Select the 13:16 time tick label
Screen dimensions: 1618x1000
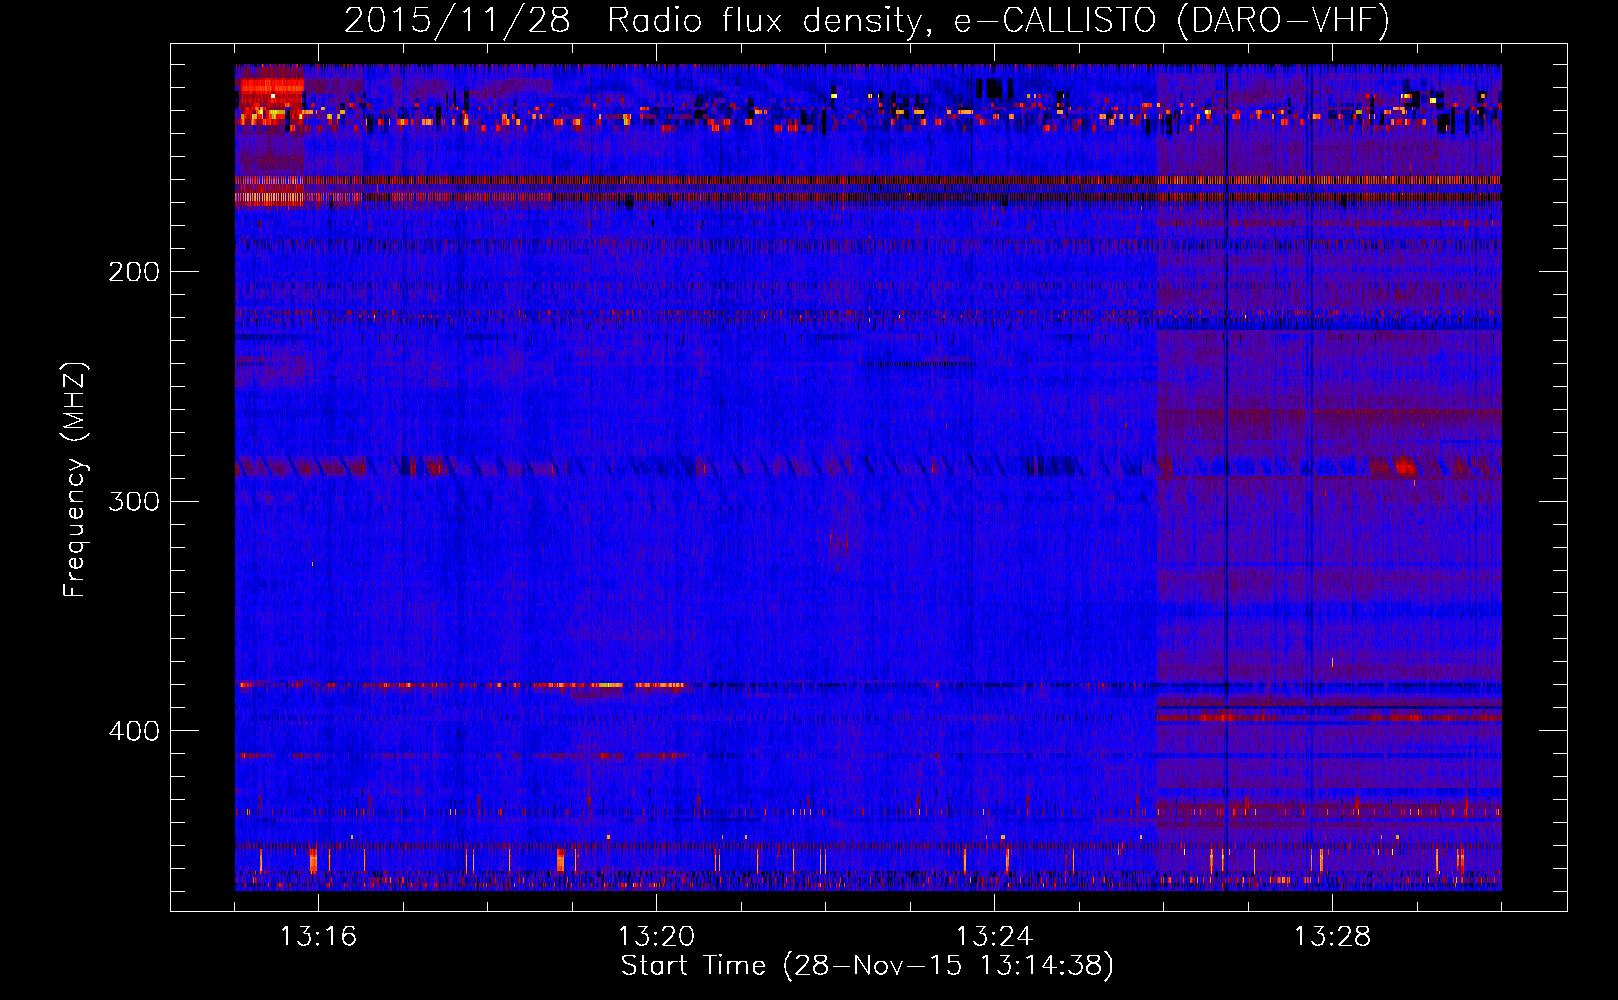318,937
